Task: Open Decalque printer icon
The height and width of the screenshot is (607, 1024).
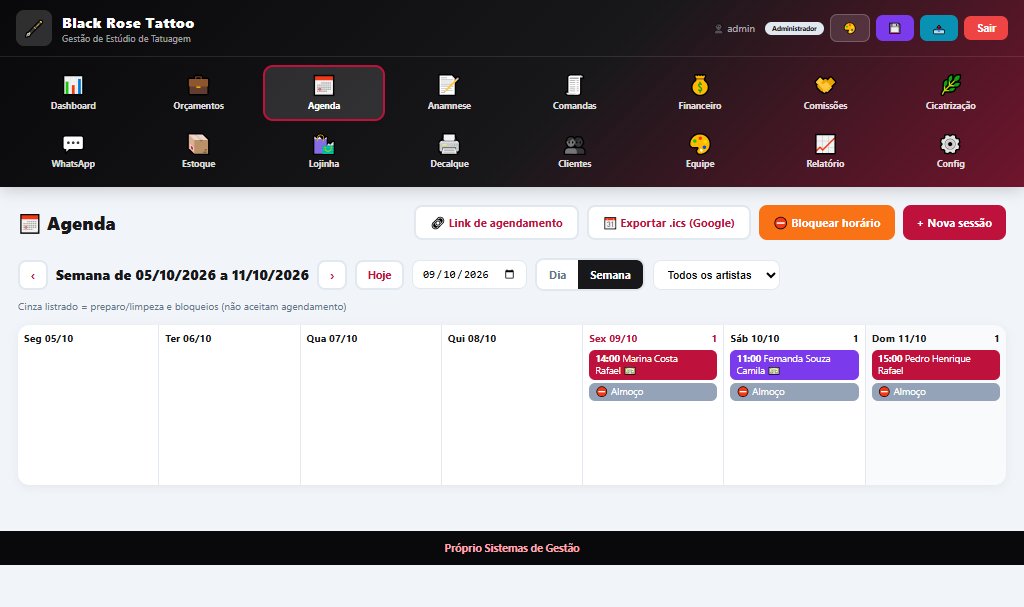Action: tap(449, 143)
